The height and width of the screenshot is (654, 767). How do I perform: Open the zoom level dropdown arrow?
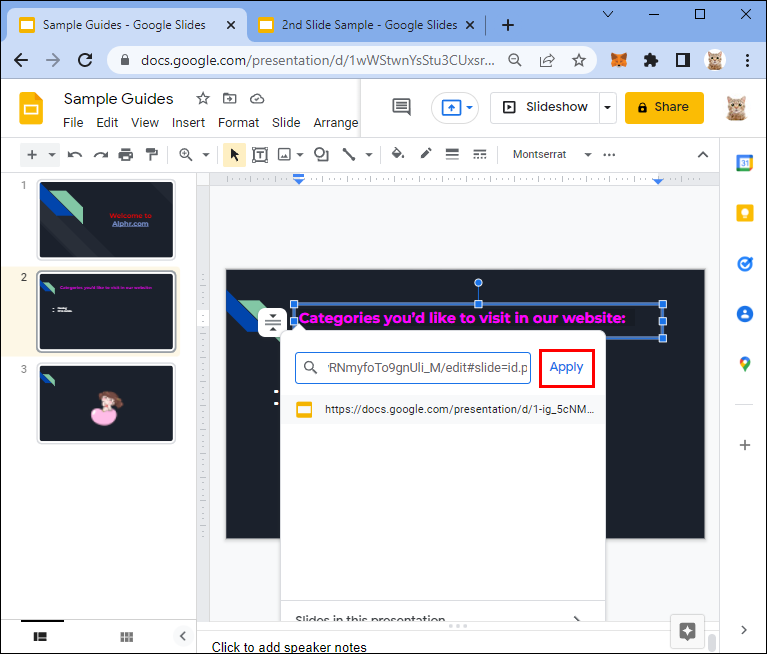pos(206,155)
